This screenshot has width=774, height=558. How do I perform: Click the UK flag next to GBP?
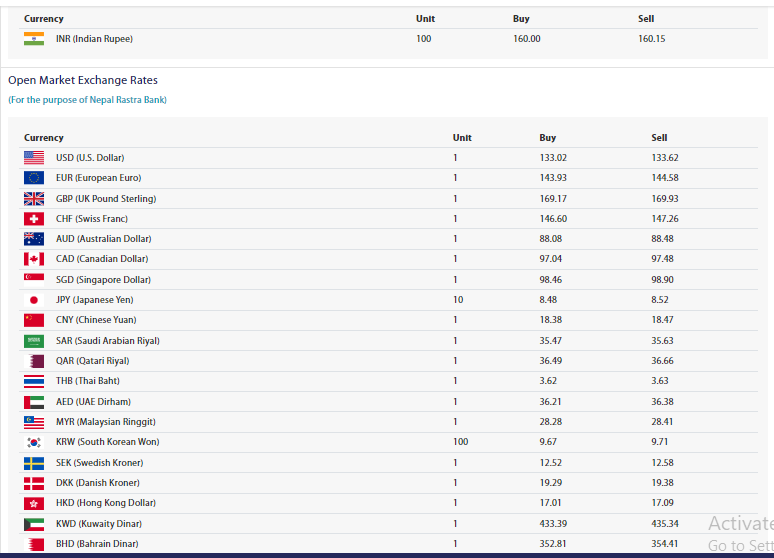(x=34, y=199)
